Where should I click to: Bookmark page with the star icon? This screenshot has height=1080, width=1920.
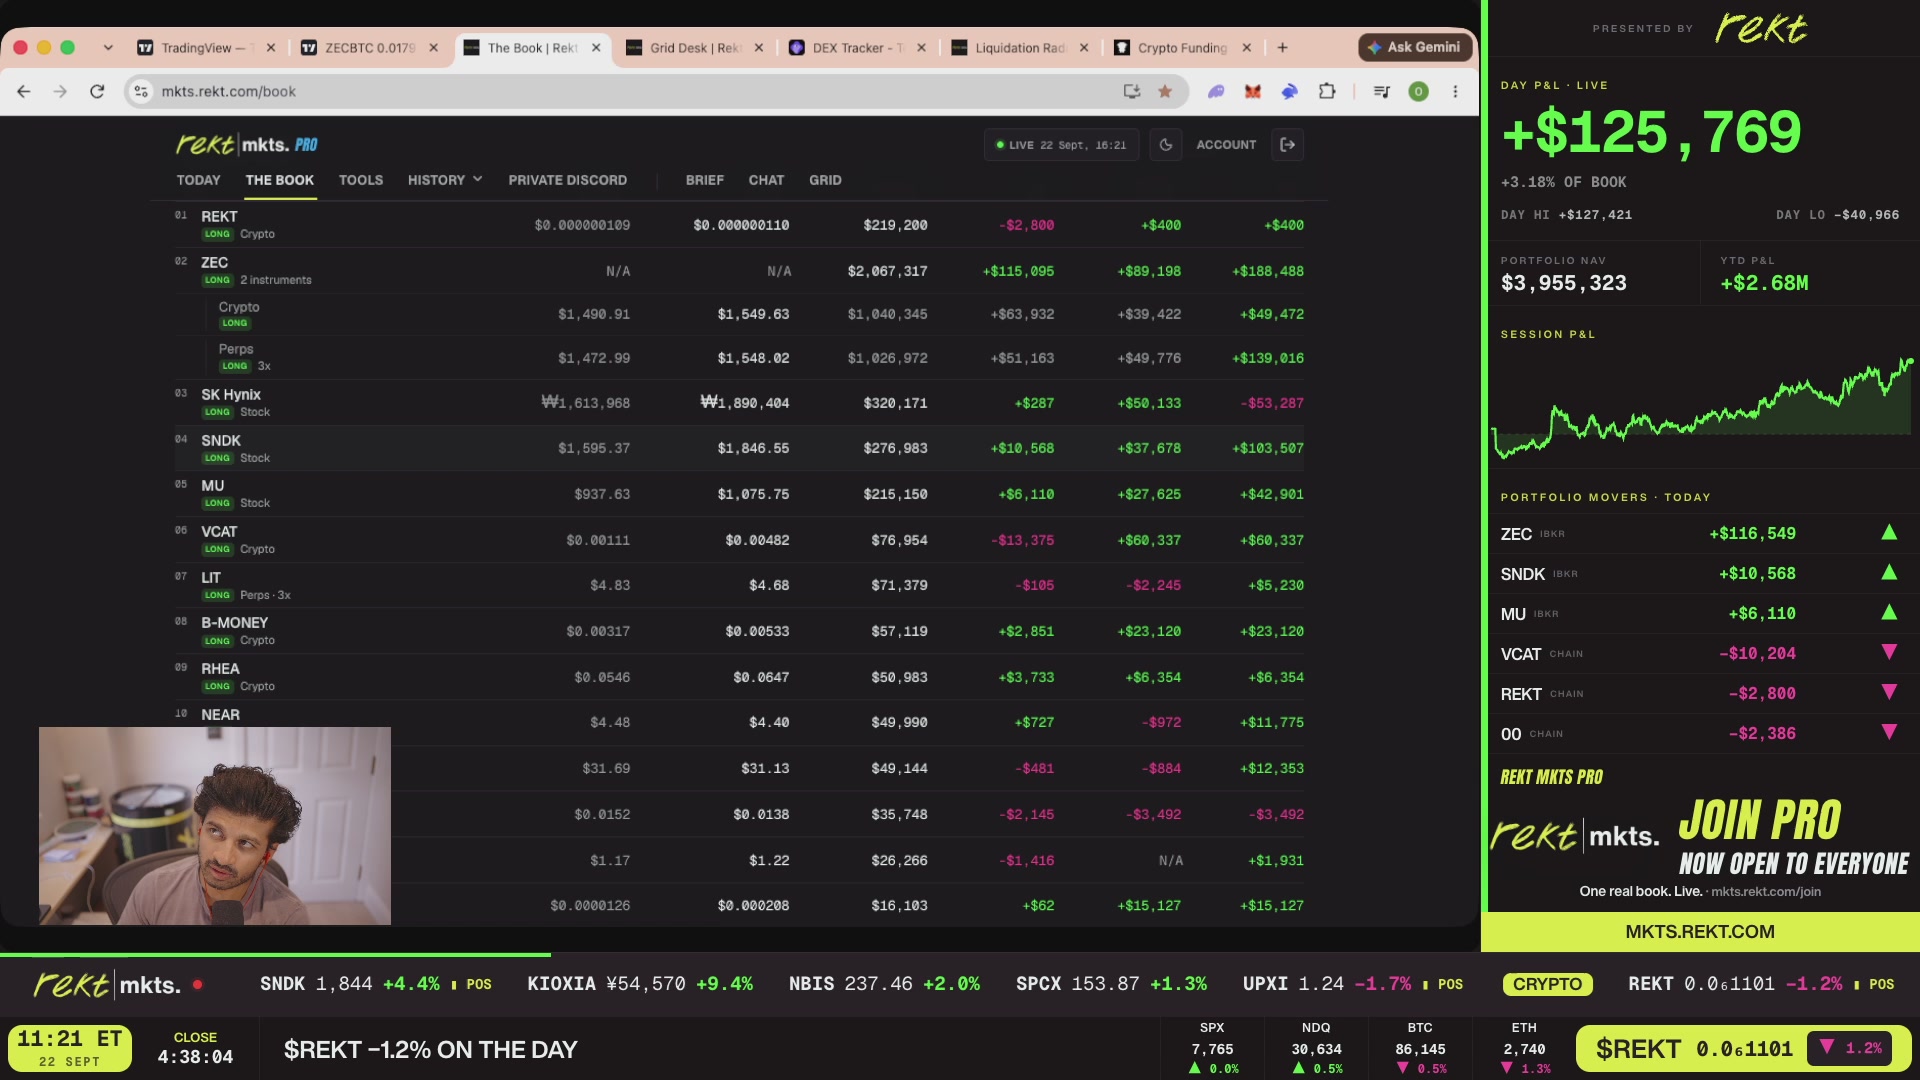click(x=1165, y=91)
